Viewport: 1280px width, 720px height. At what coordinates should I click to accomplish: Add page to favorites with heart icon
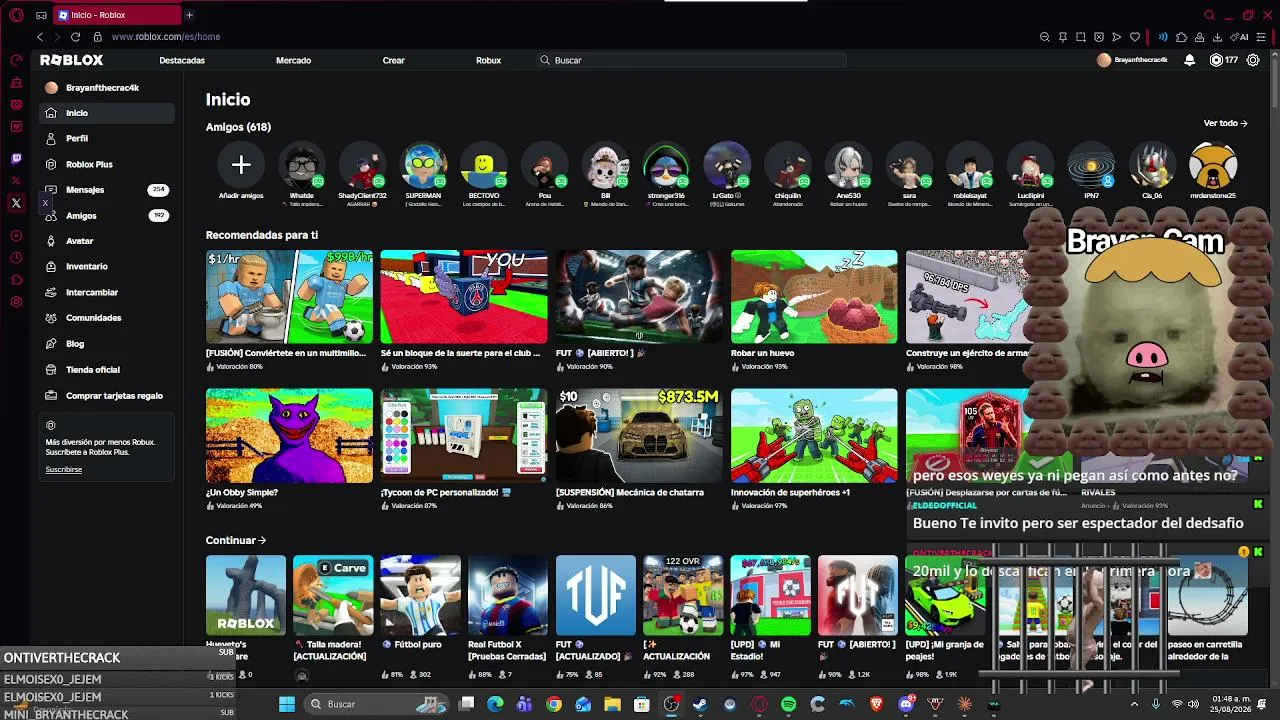pyautogui.click(x=1135, y=37)
